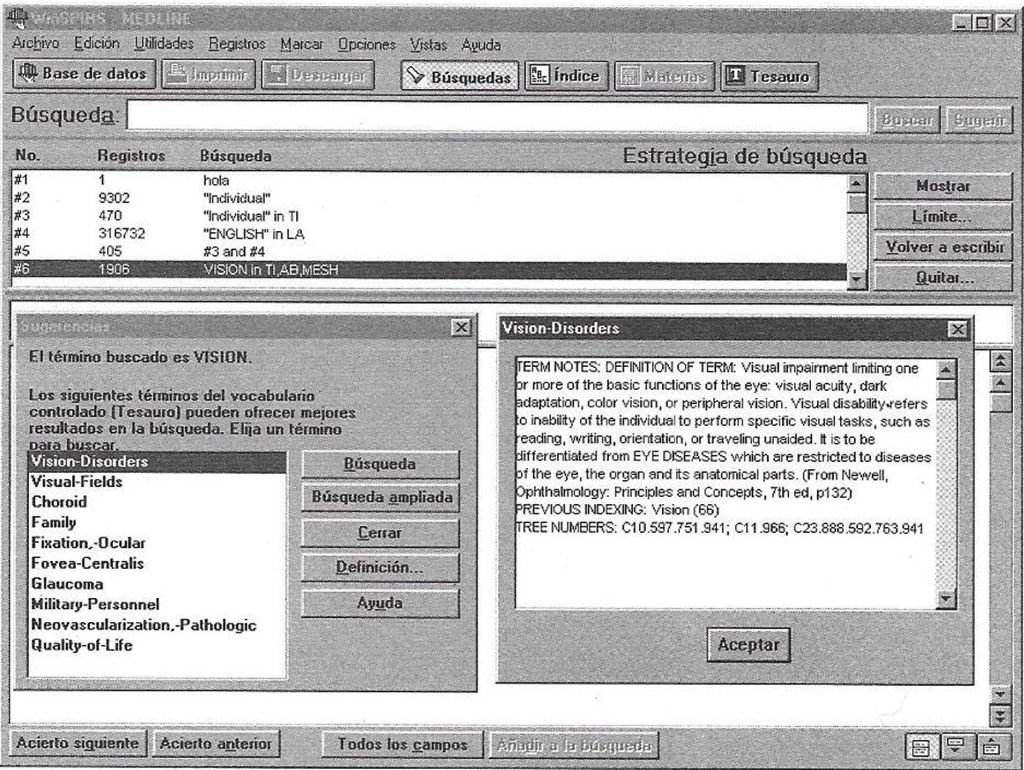Screen dimensions: 1024x770
Task: Click the Mostrar button
Action: coord(943,186)
